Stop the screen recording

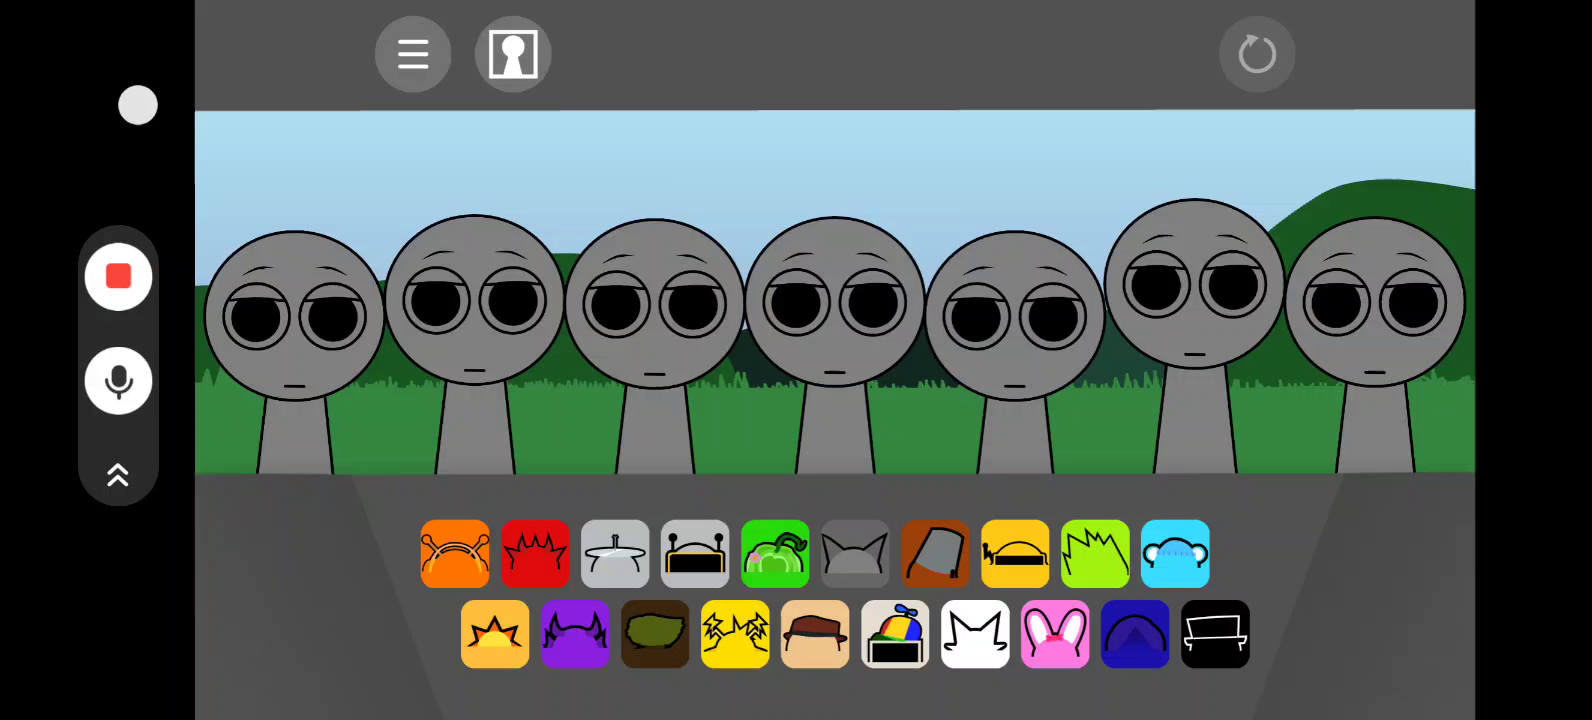pos(118,277)
